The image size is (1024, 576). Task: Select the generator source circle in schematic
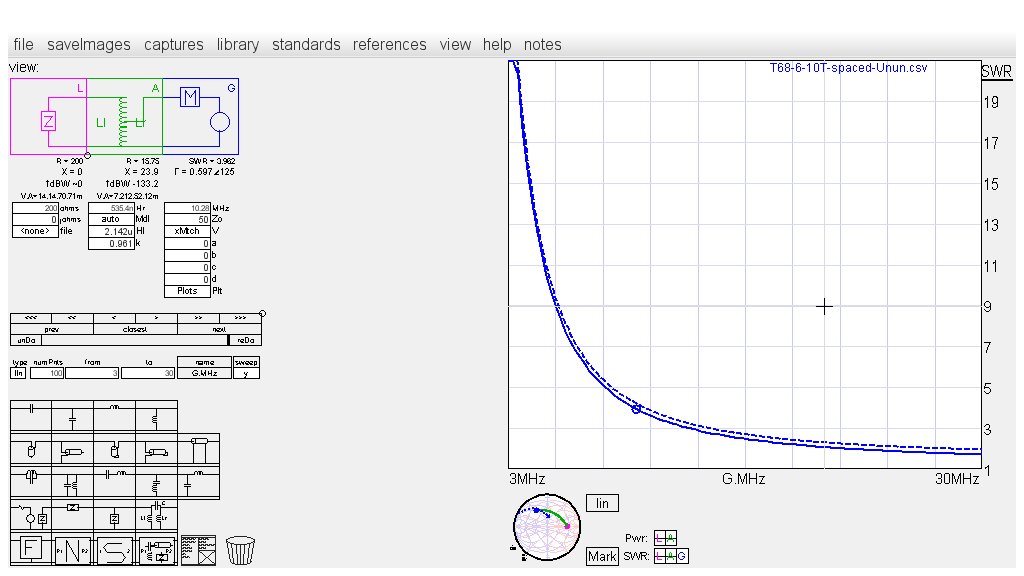pyautogui.click(x=219, y=122)
